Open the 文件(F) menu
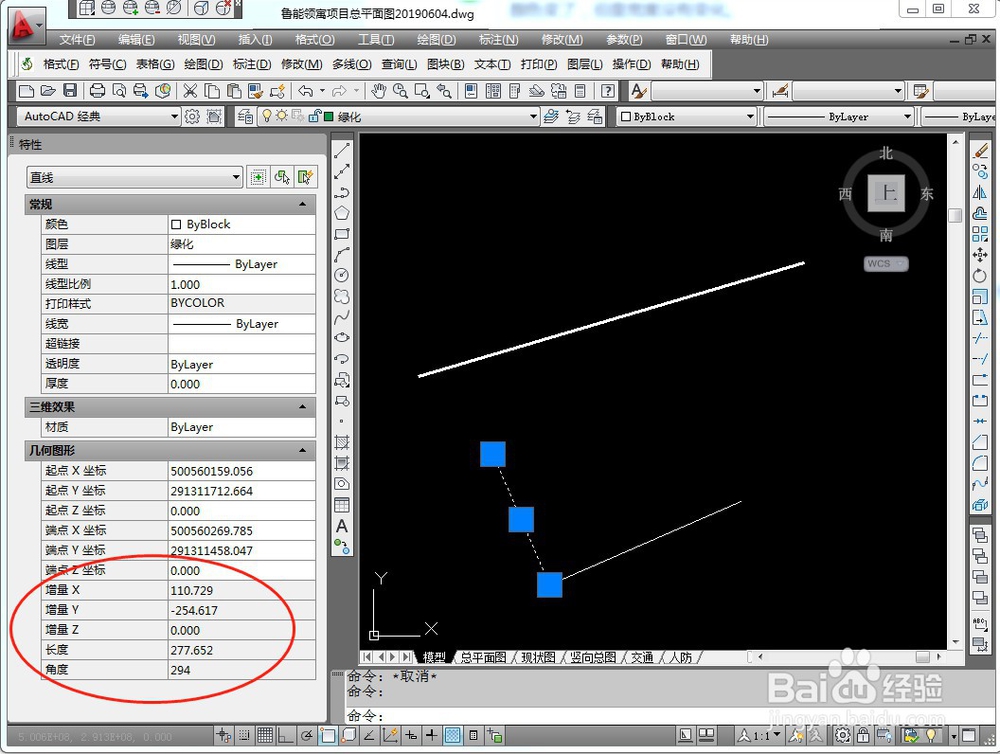1000x754 pixels. pyautogui.click(x=77, y=40)
